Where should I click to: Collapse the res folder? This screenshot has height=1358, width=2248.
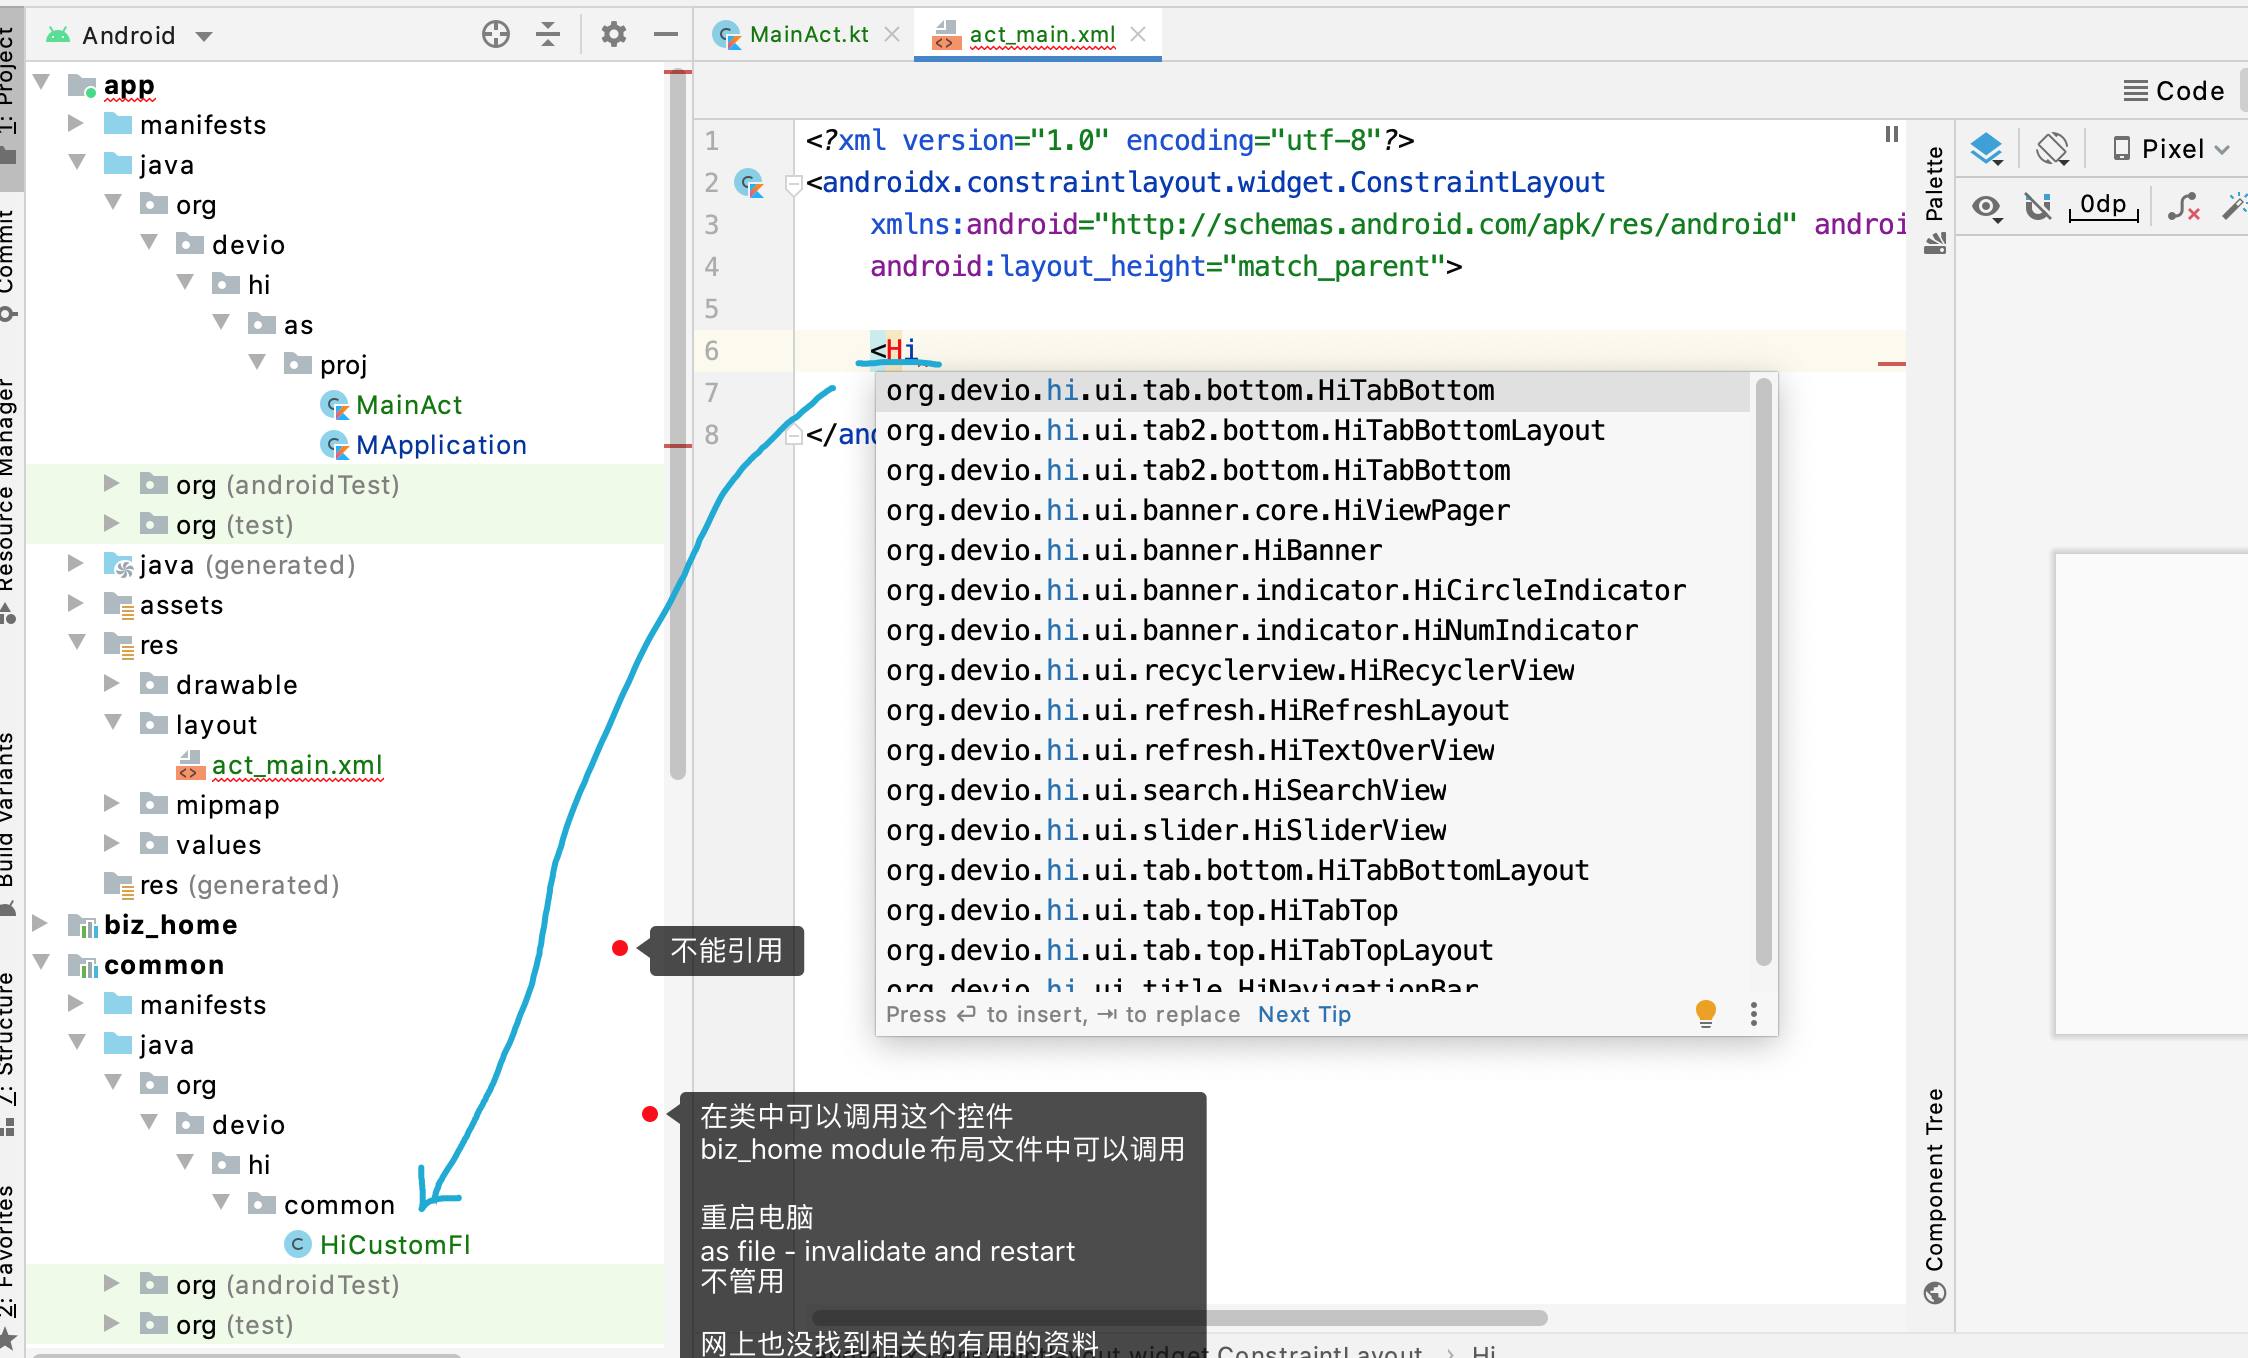(x=77, y=642)
